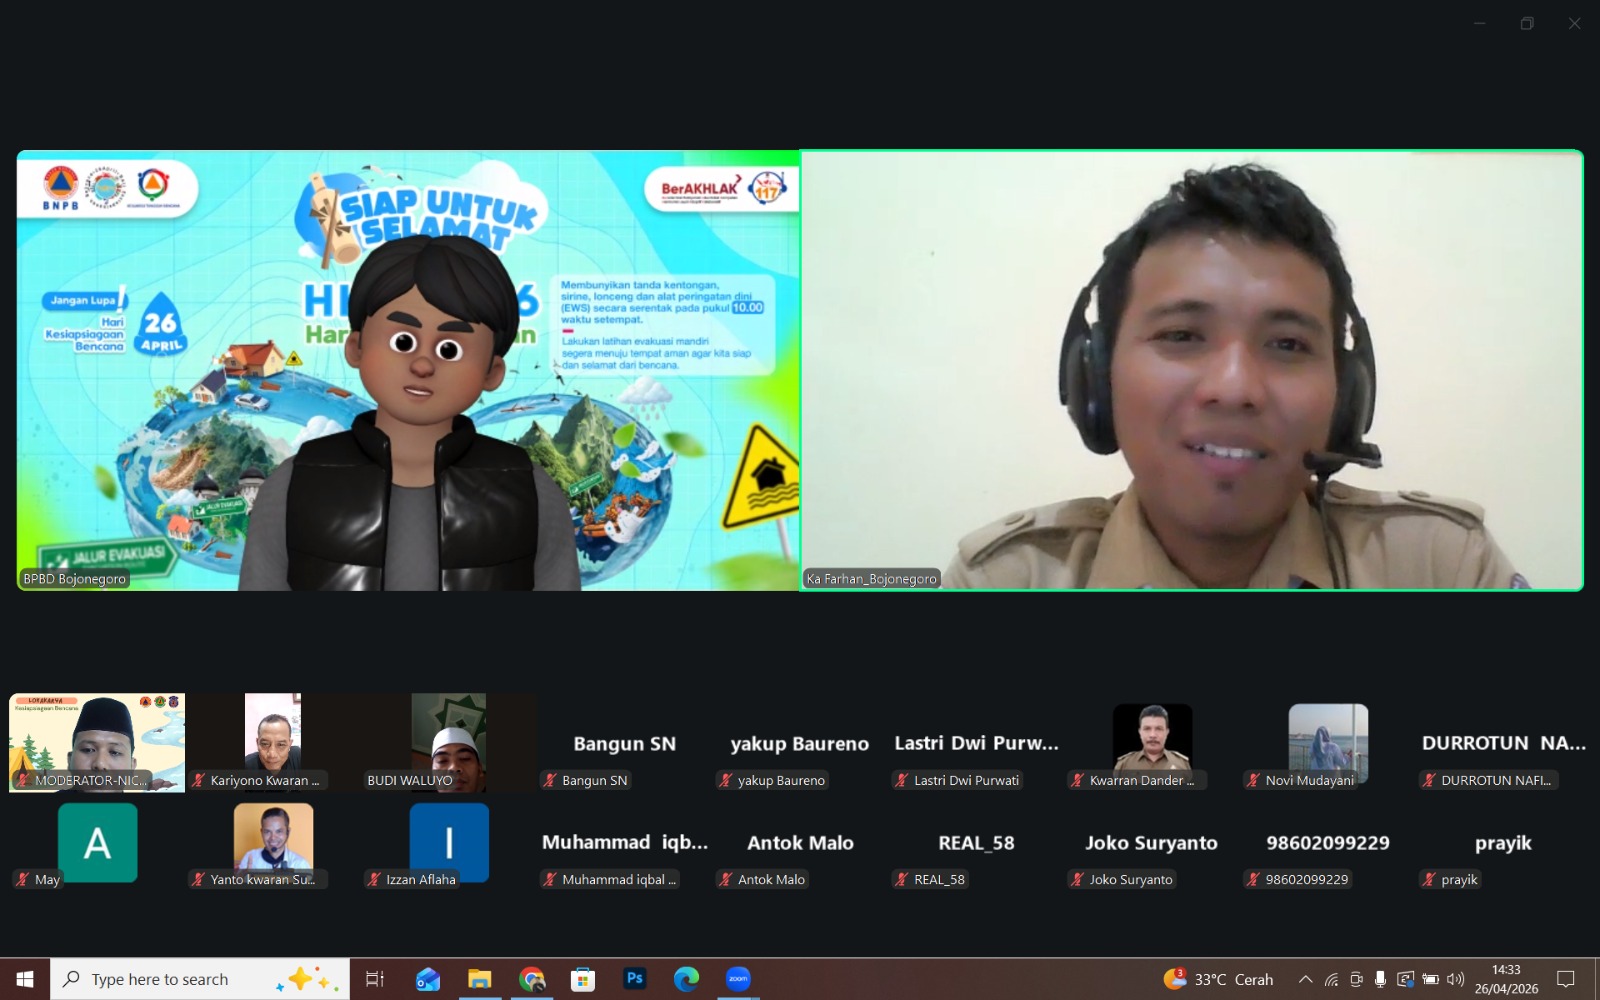Open File Explorer from the taskbar

point(479,979)
